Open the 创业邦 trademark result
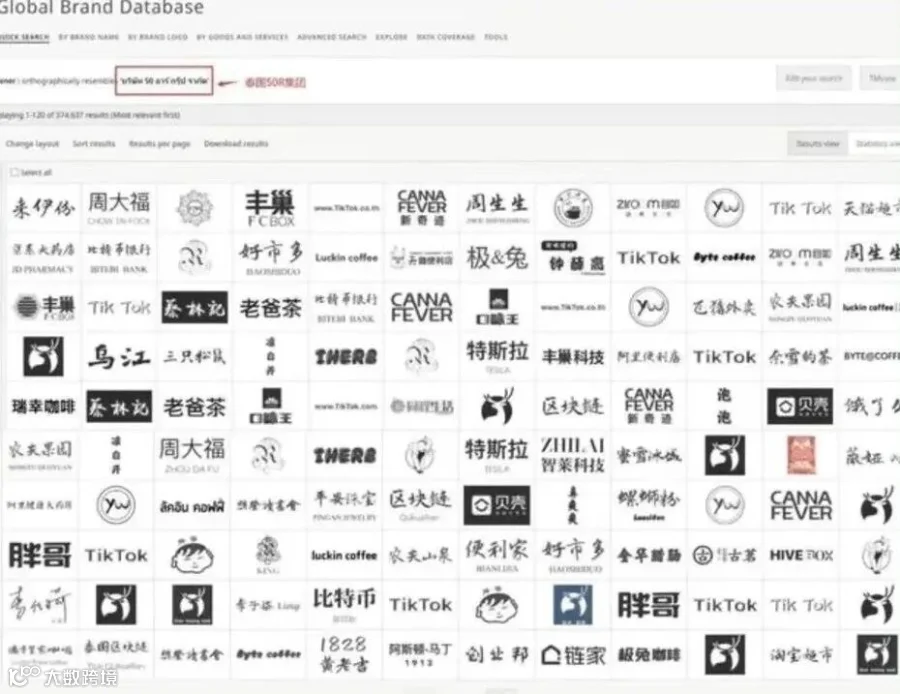This screenshot has height=694, width=900. (497, 654)
